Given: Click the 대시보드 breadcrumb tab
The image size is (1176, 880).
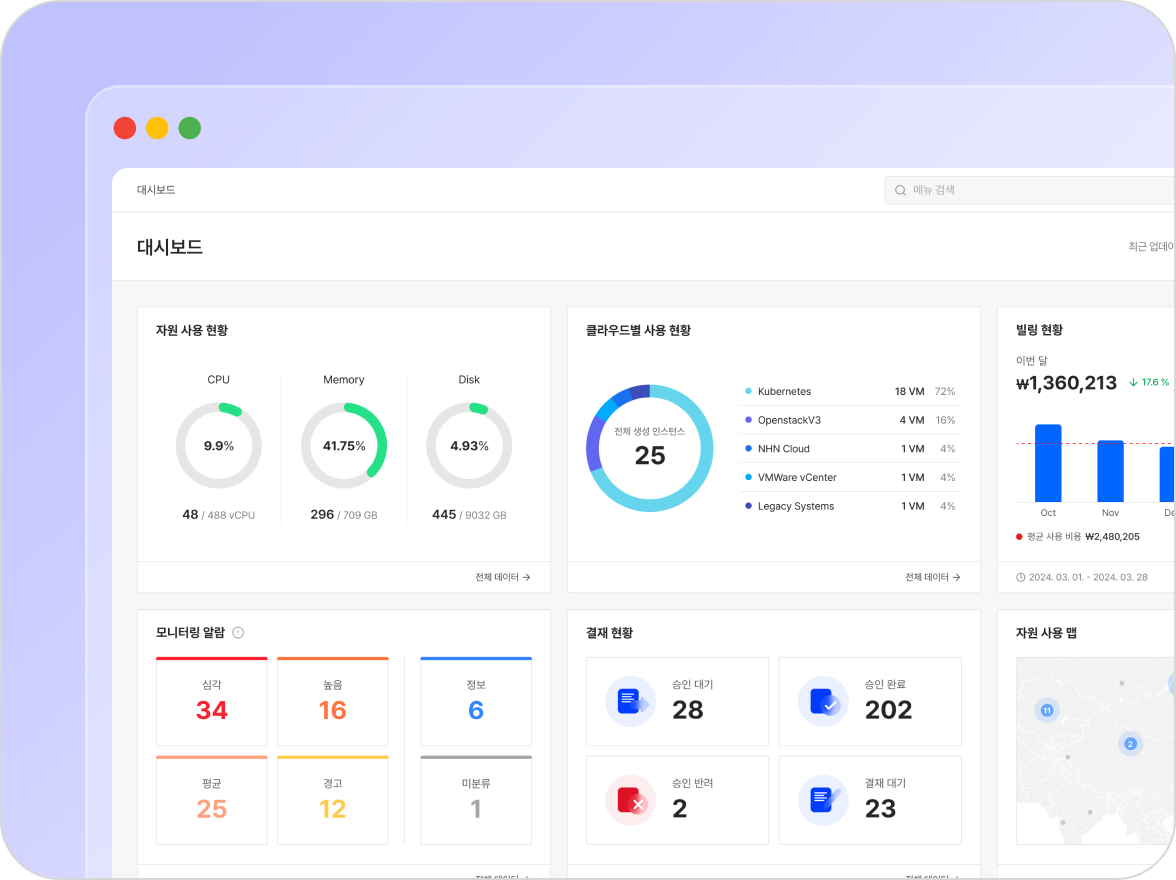Looking at the screenshot, I should pyautogui.click(x=156, y=190).
